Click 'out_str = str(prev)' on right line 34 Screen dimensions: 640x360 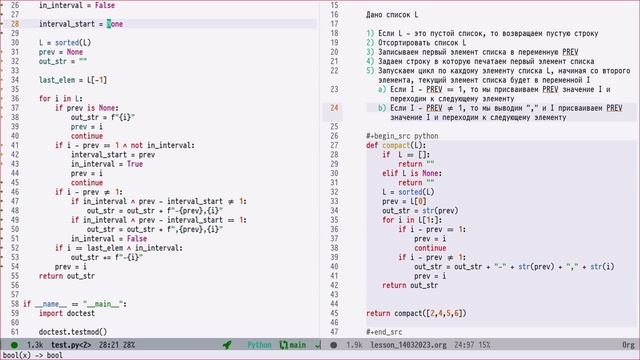pyautogui.click(x=420, y=211)
